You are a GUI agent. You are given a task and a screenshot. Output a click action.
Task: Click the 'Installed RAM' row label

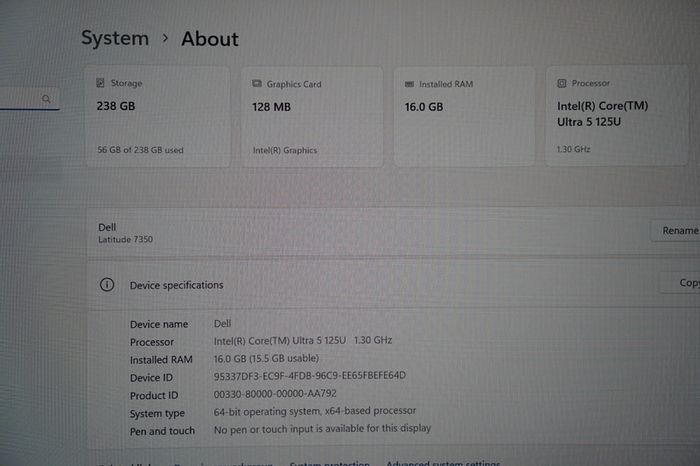point(161,360)
